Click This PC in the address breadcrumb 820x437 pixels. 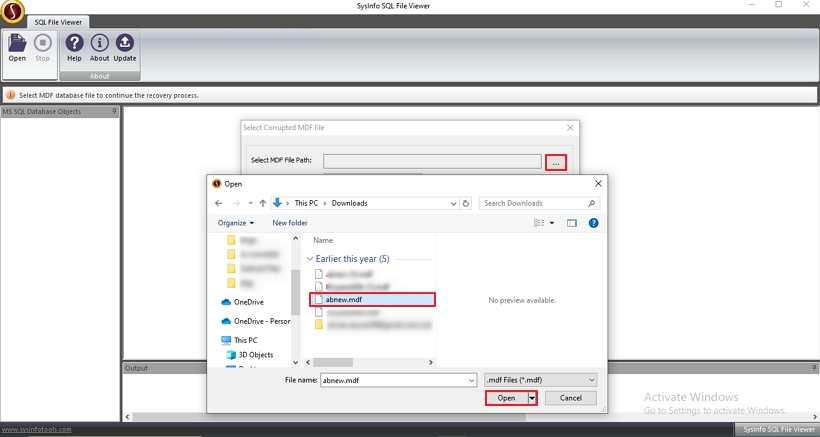[306, 203]
